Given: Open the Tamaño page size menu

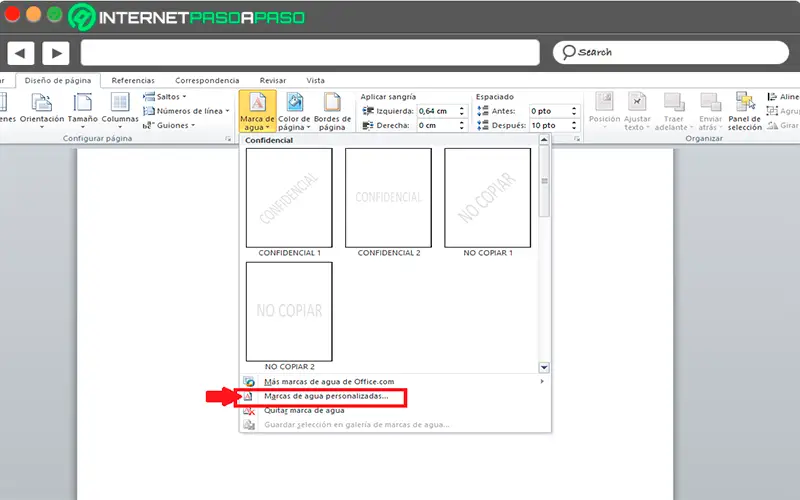Looking at the screenshot, I should tap(82, 111).
